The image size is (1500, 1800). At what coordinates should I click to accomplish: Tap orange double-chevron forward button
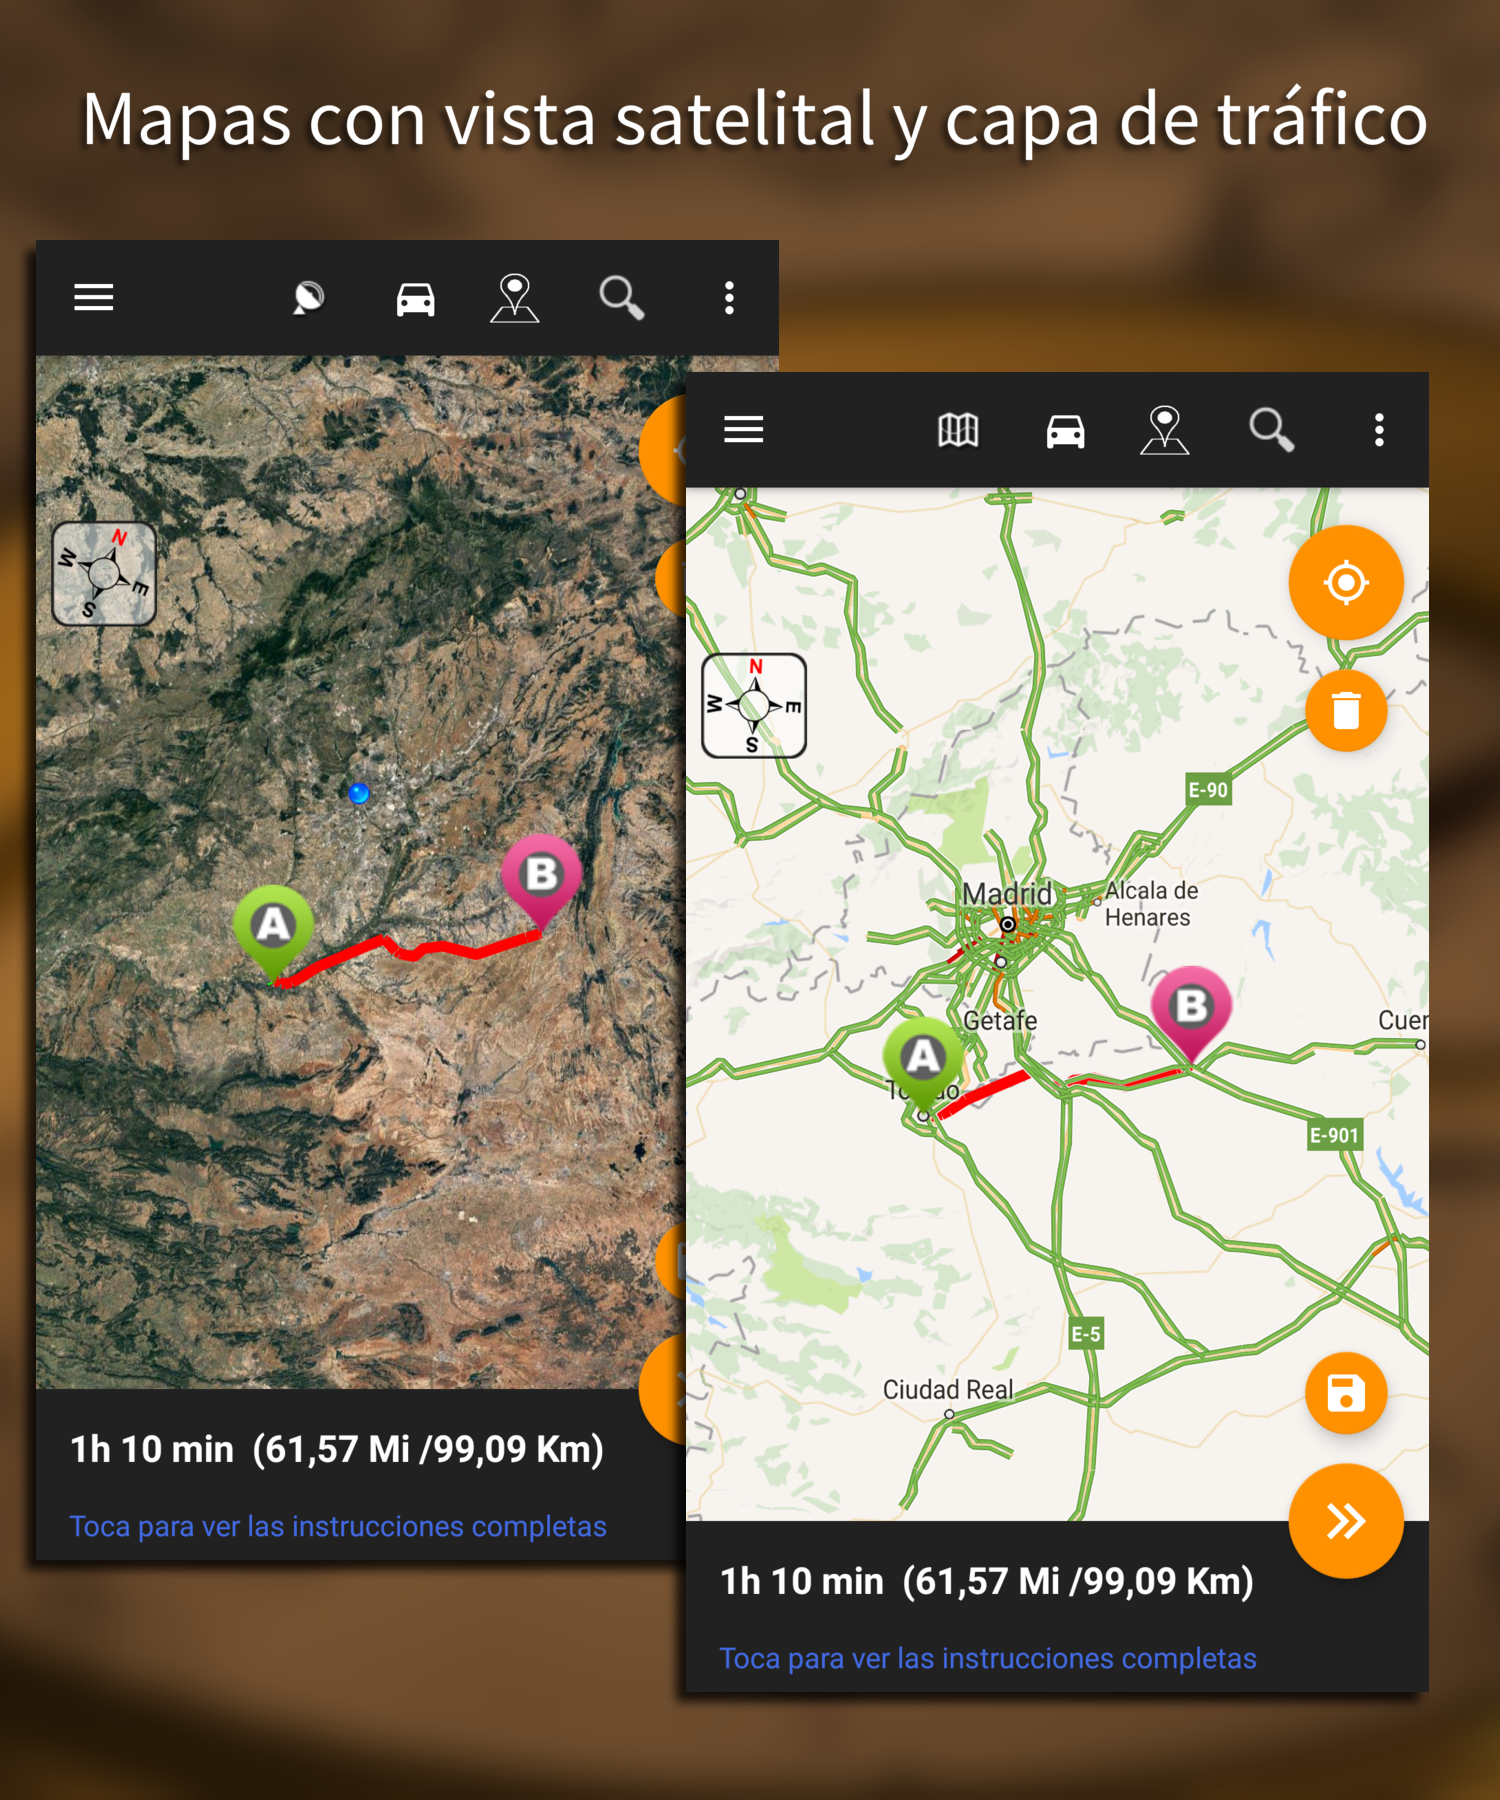1346,1521
